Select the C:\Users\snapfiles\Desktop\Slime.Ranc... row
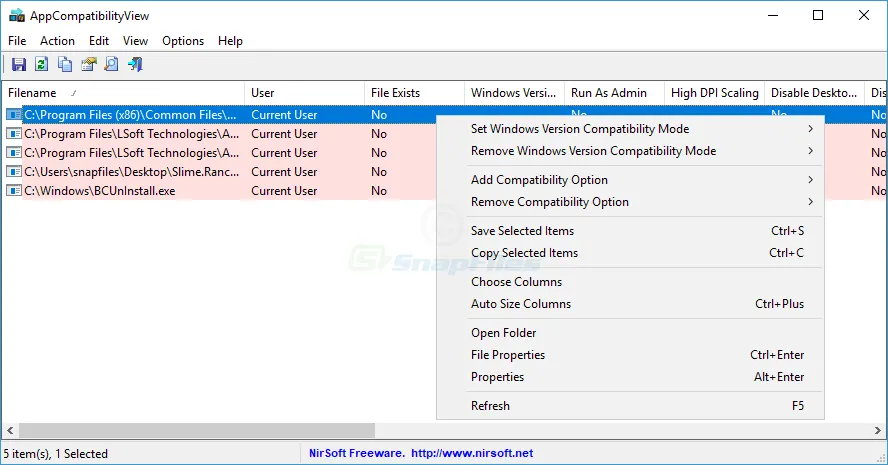This screenshot has width=888, height=465. (x=221, y=172)
